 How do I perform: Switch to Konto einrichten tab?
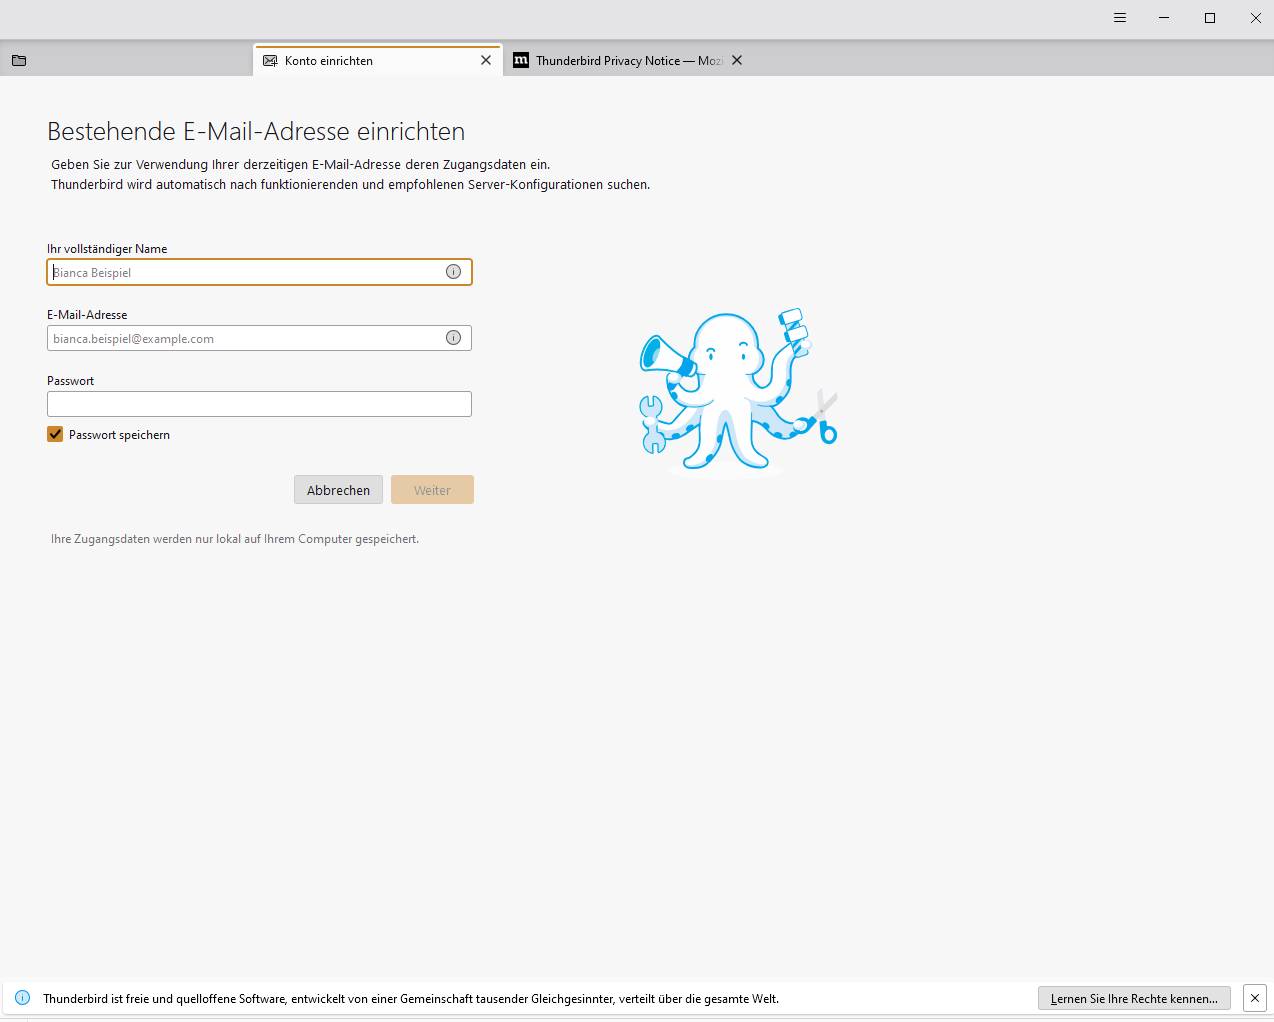click(378, 61)
